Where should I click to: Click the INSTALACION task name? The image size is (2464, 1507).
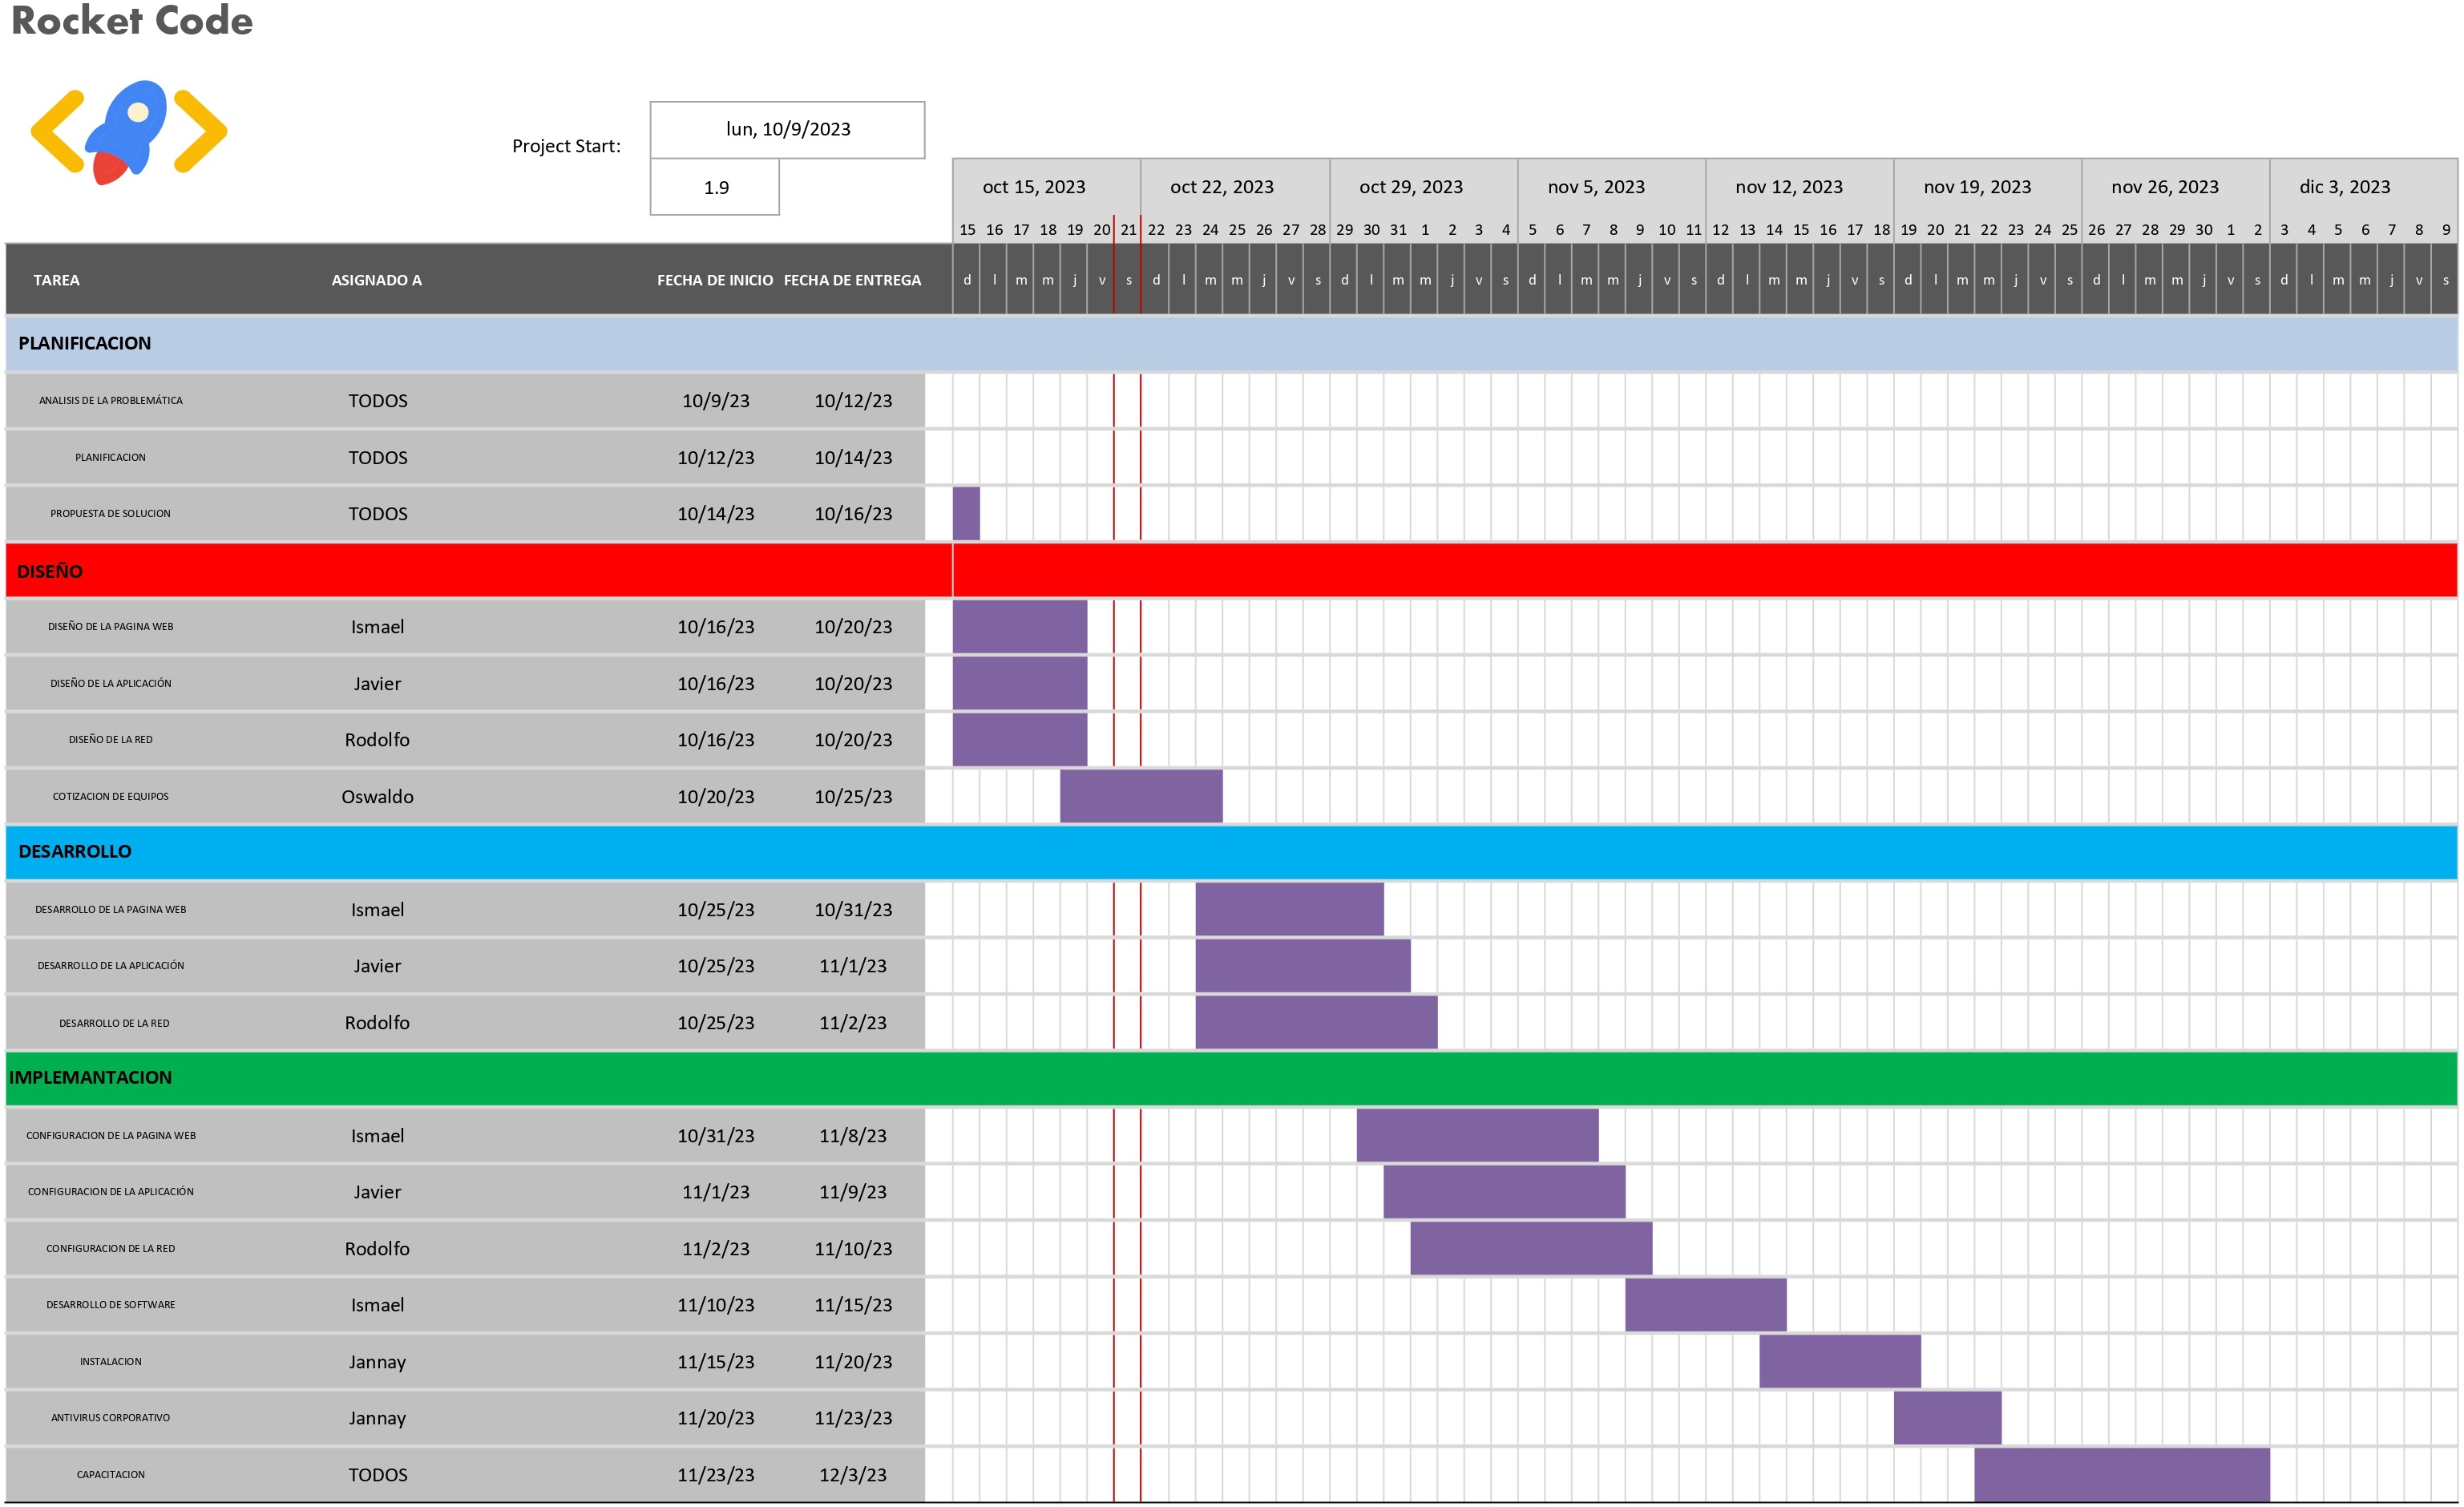(111, 1361)
